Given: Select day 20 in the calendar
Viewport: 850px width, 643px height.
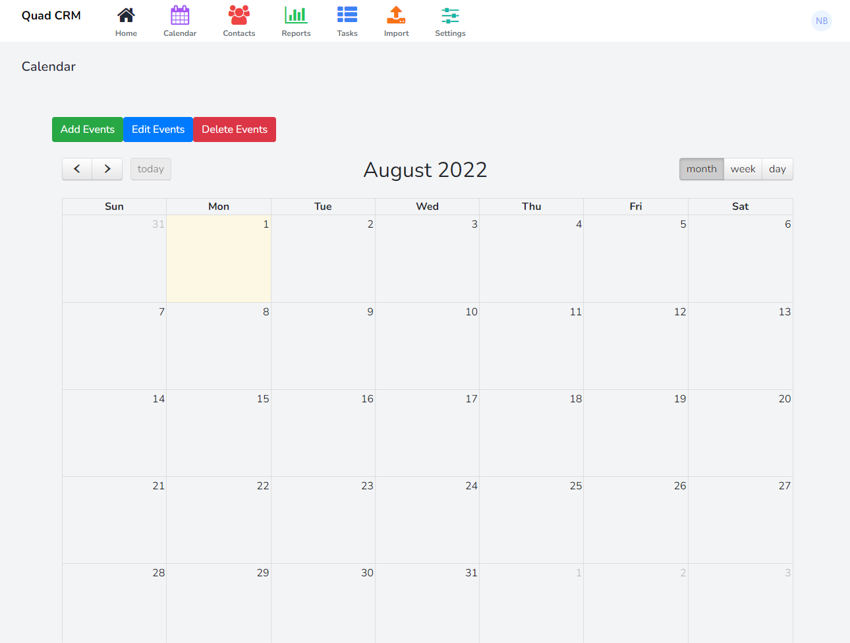Looking at the screenshot, I should coord(740,433).
